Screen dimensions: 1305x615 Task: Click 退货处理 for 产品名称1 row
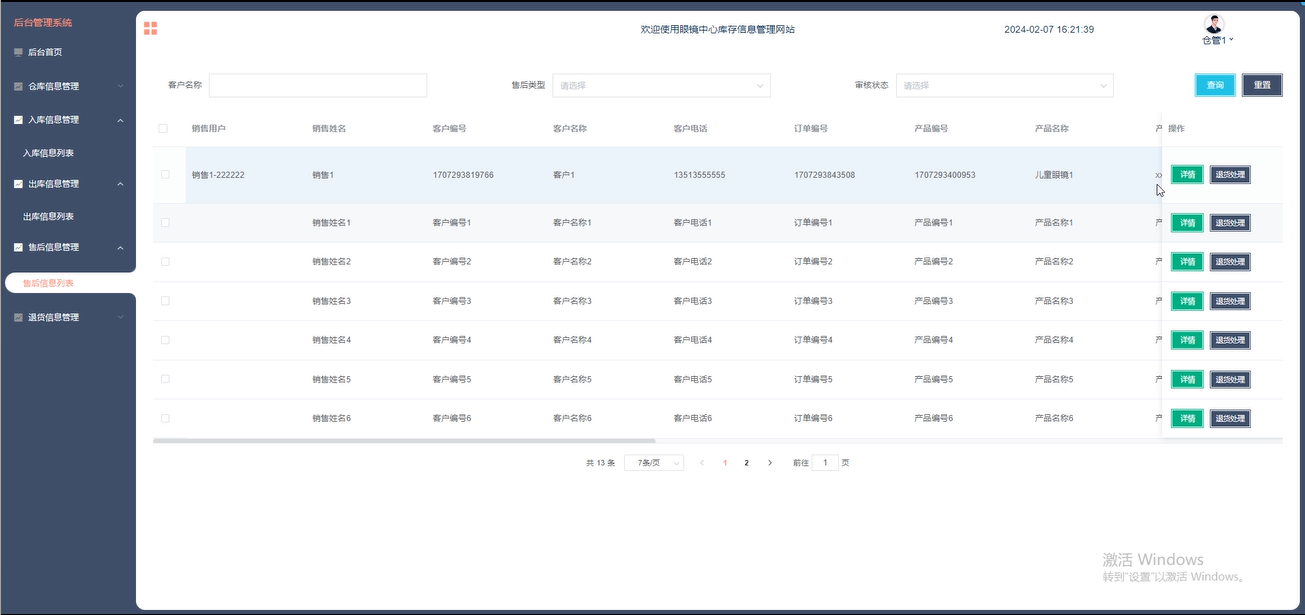[x=1230, y=223]
